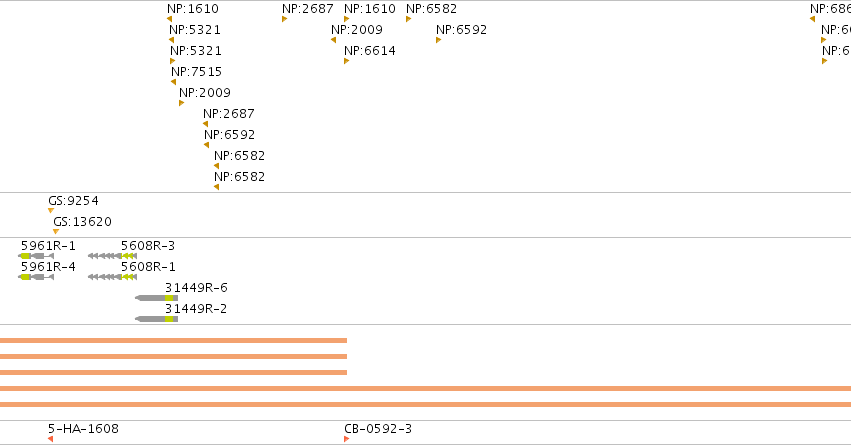
Task: Select the first full-width orange bar
Action: click(426, 389)
